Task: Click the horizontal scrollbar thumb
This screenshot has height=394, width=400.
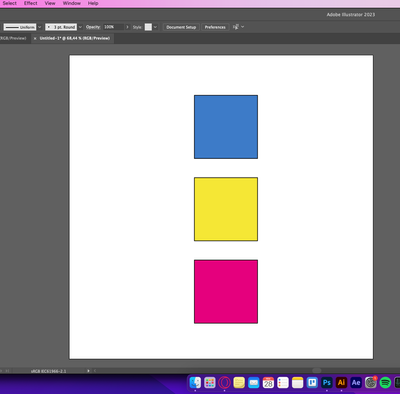Action: tap(317, 371)
